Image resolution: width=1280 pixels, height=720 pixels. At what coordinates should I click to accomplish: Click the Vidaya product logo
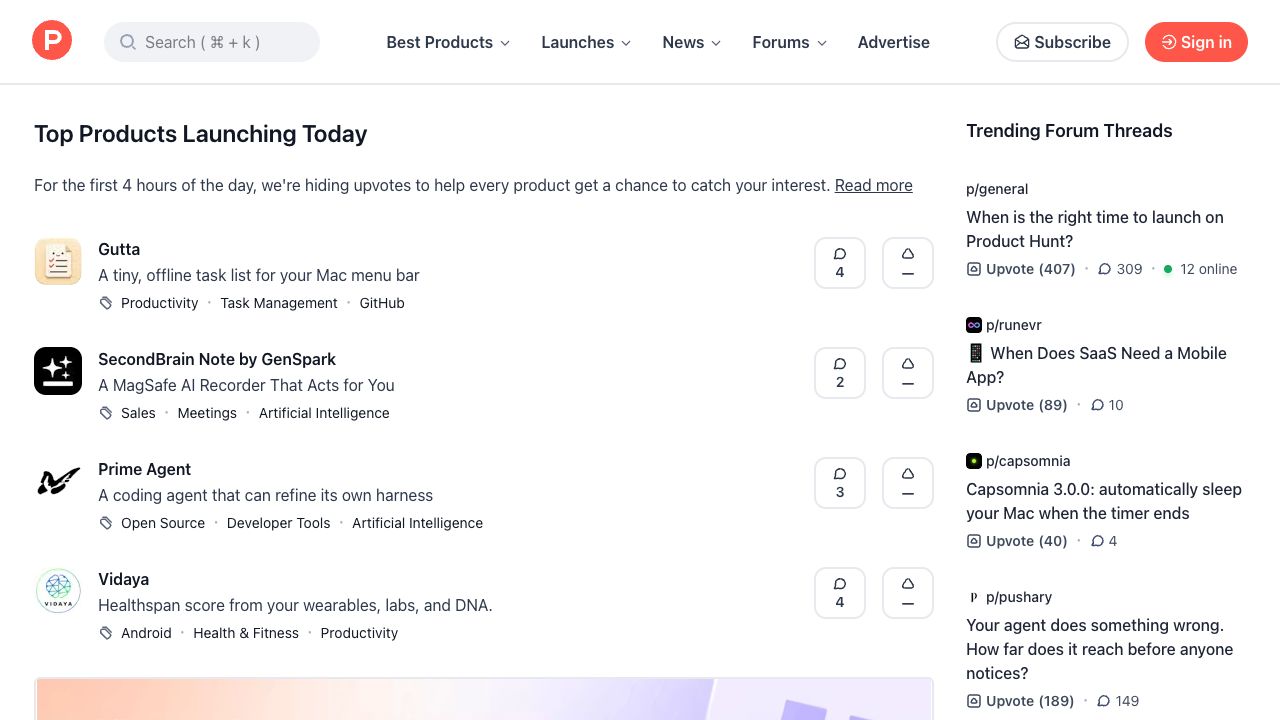click(x=58, y=592)
